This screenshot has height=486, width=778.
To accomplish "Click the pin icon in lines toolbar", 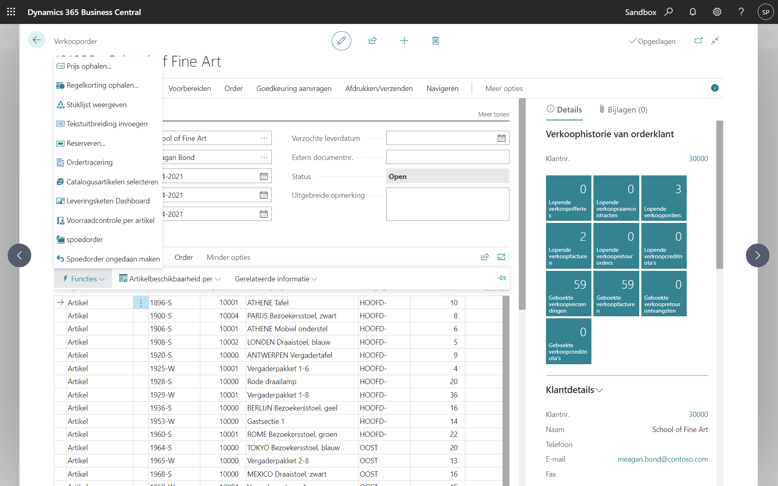I will click(502, 278).
